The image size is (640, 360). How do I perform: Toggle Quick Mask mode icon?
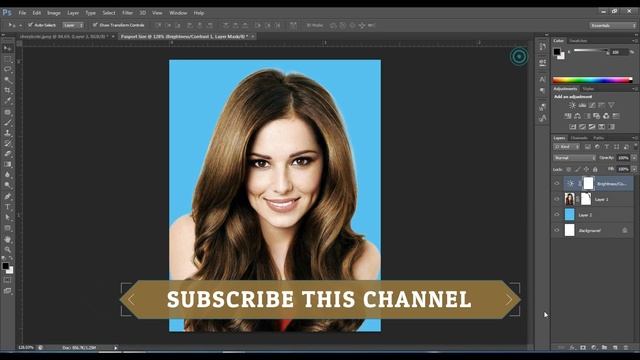coord(7,280)
